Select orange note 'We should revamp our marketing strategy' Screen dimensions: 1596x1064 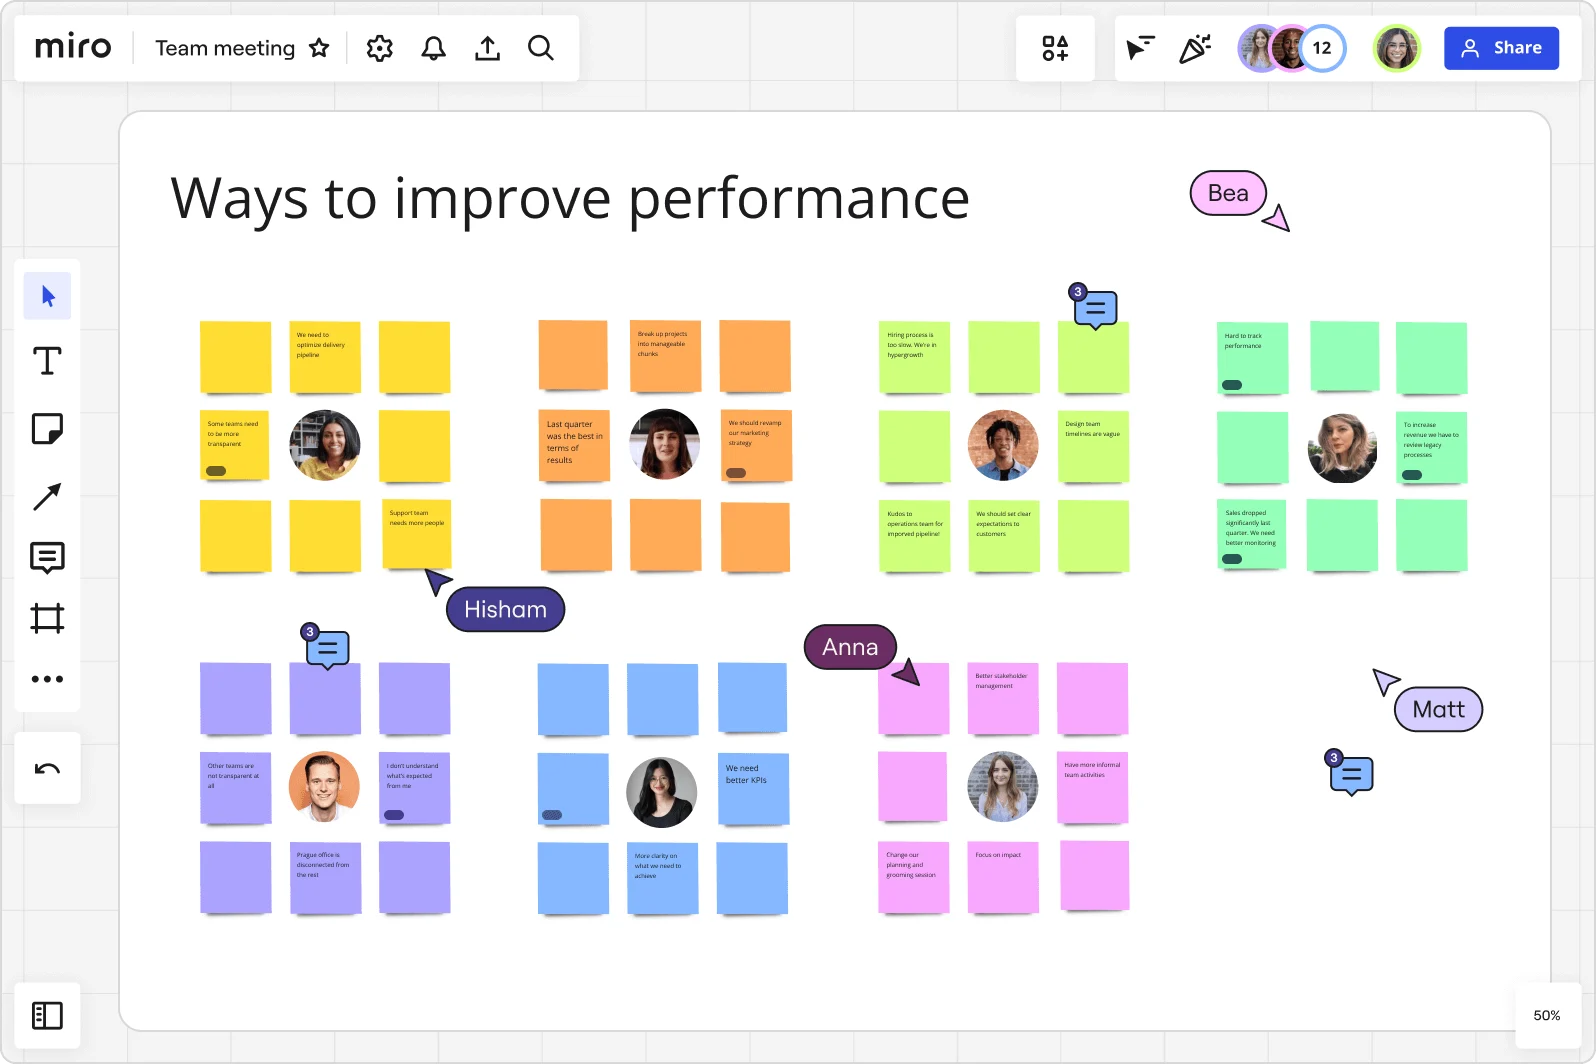756,445
